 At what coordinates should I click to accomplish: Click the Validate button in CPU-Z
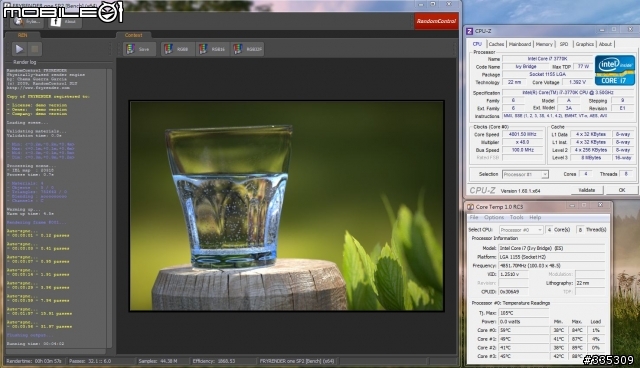(587, 190)
